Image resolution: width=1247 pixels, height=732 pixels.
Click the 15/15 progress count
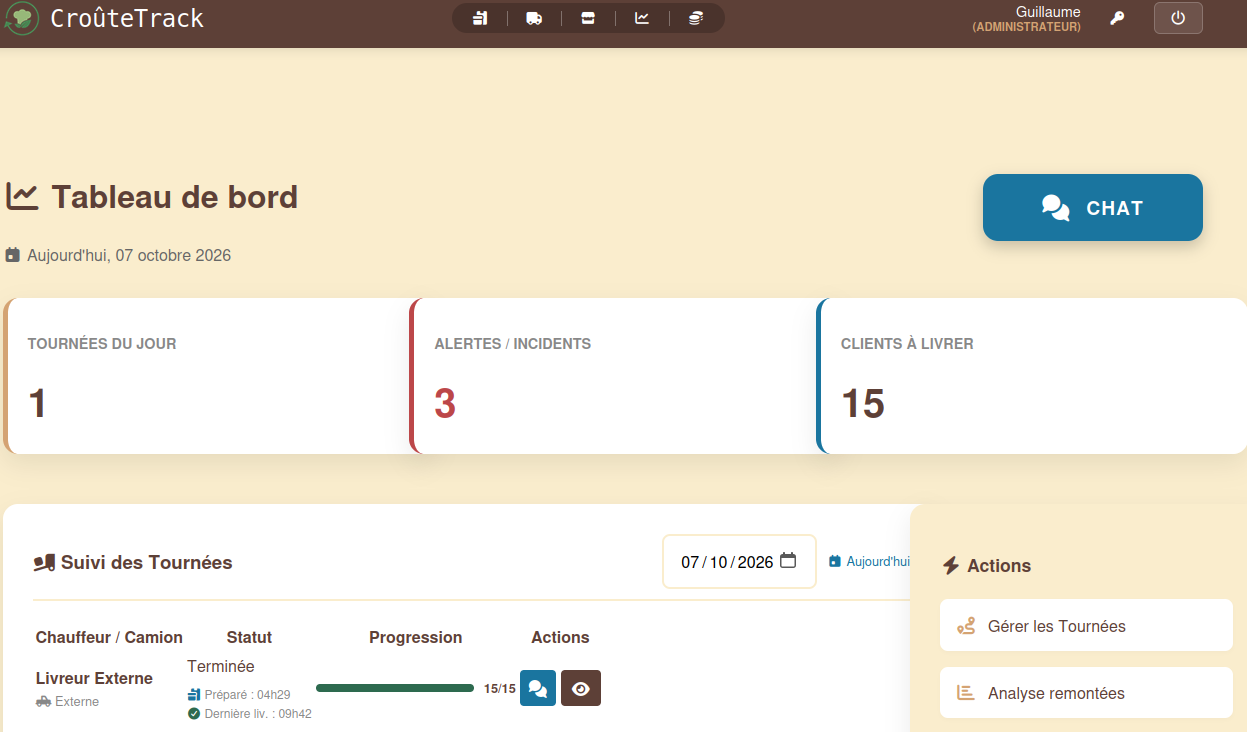point(500,689)
